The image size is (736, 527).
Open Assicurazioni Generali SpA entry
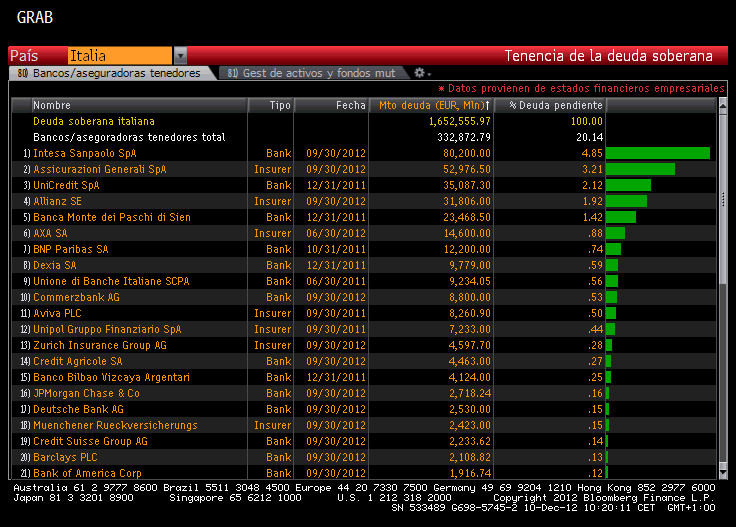pos(100,169)
